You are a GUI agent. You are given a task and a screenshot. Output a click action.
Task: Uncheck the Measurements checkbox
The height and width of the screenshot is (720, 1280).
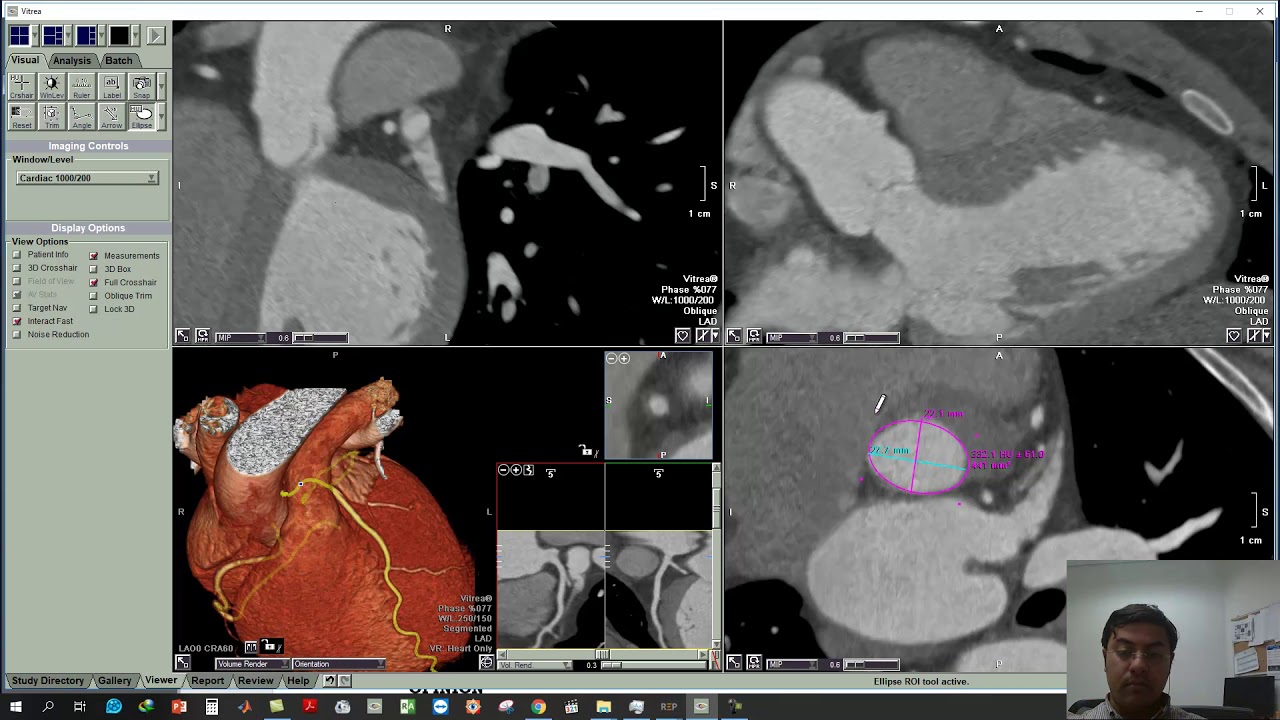coord(93,256)
